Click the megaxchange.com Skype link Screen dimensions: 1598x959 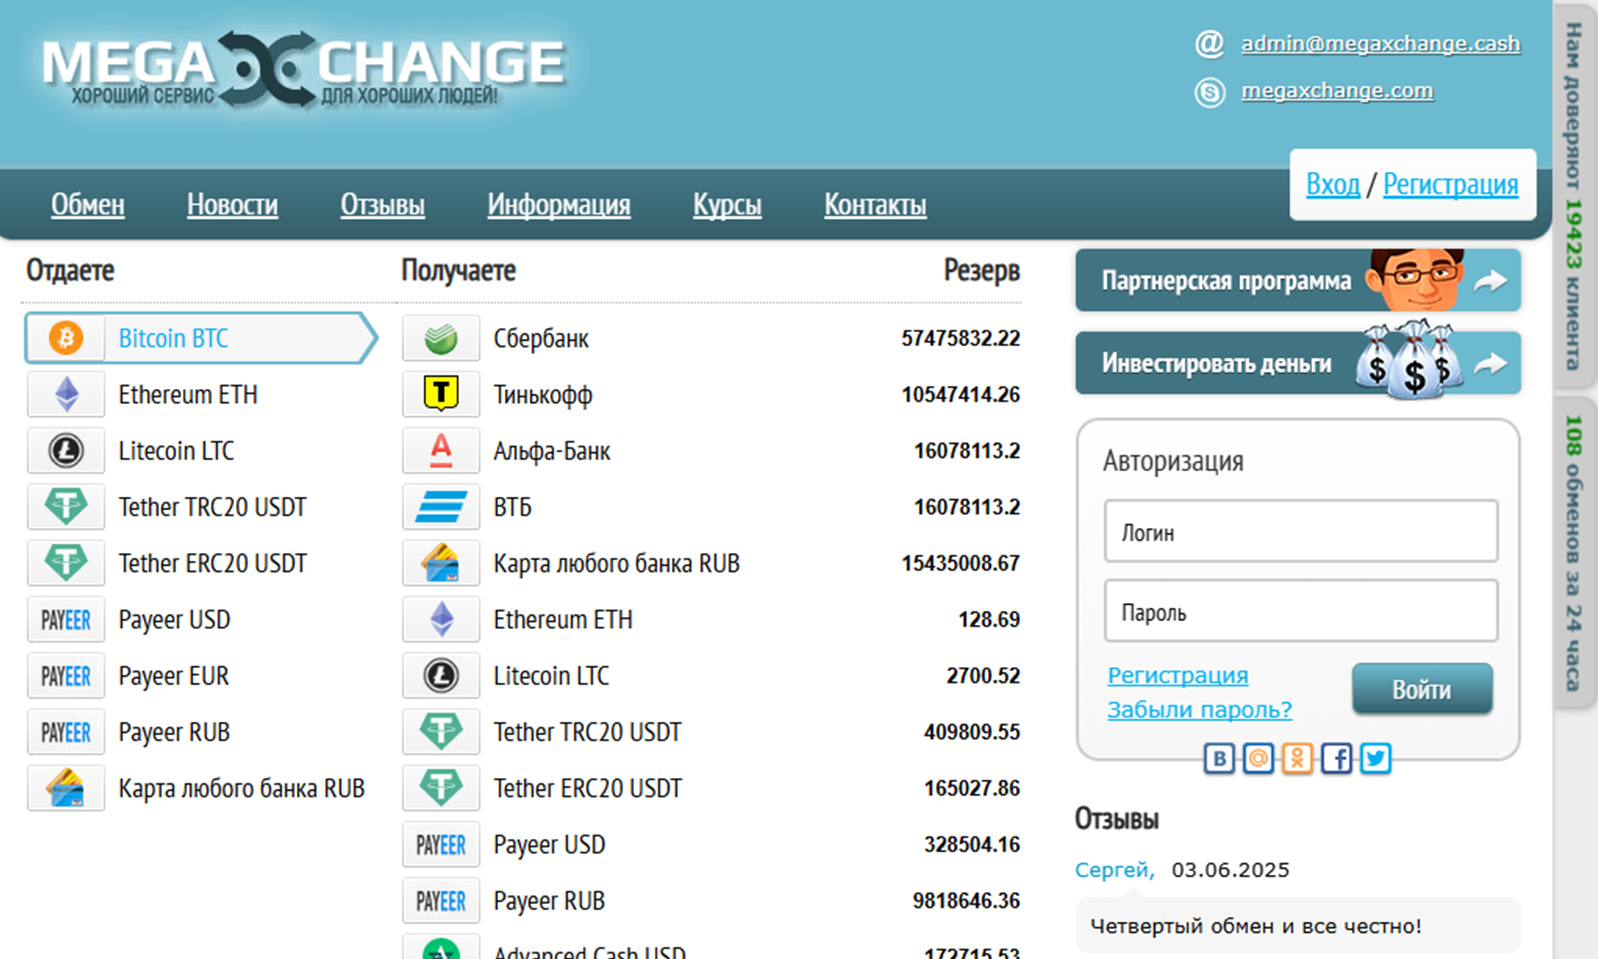click(x=1337, y=90)
